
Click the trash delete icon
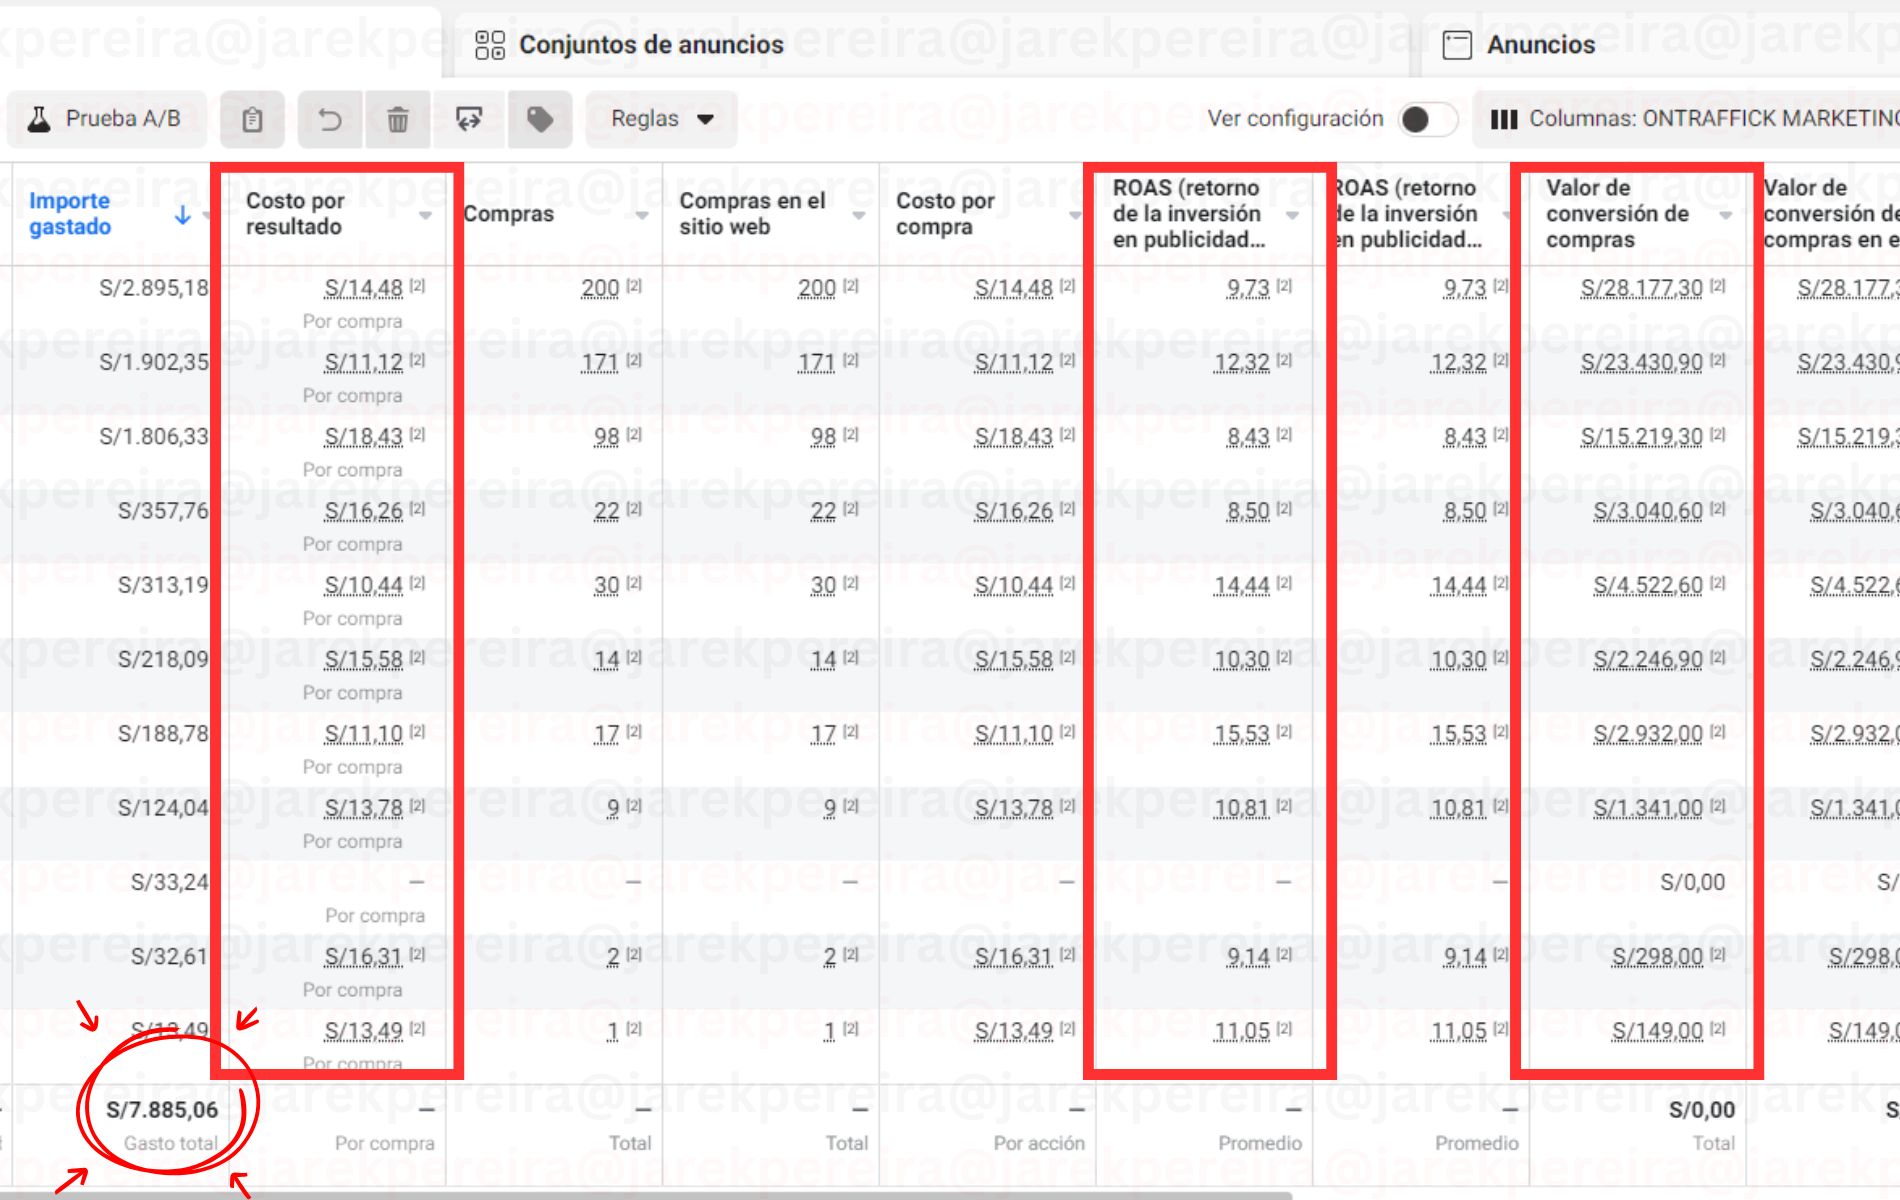coord(398,120)
